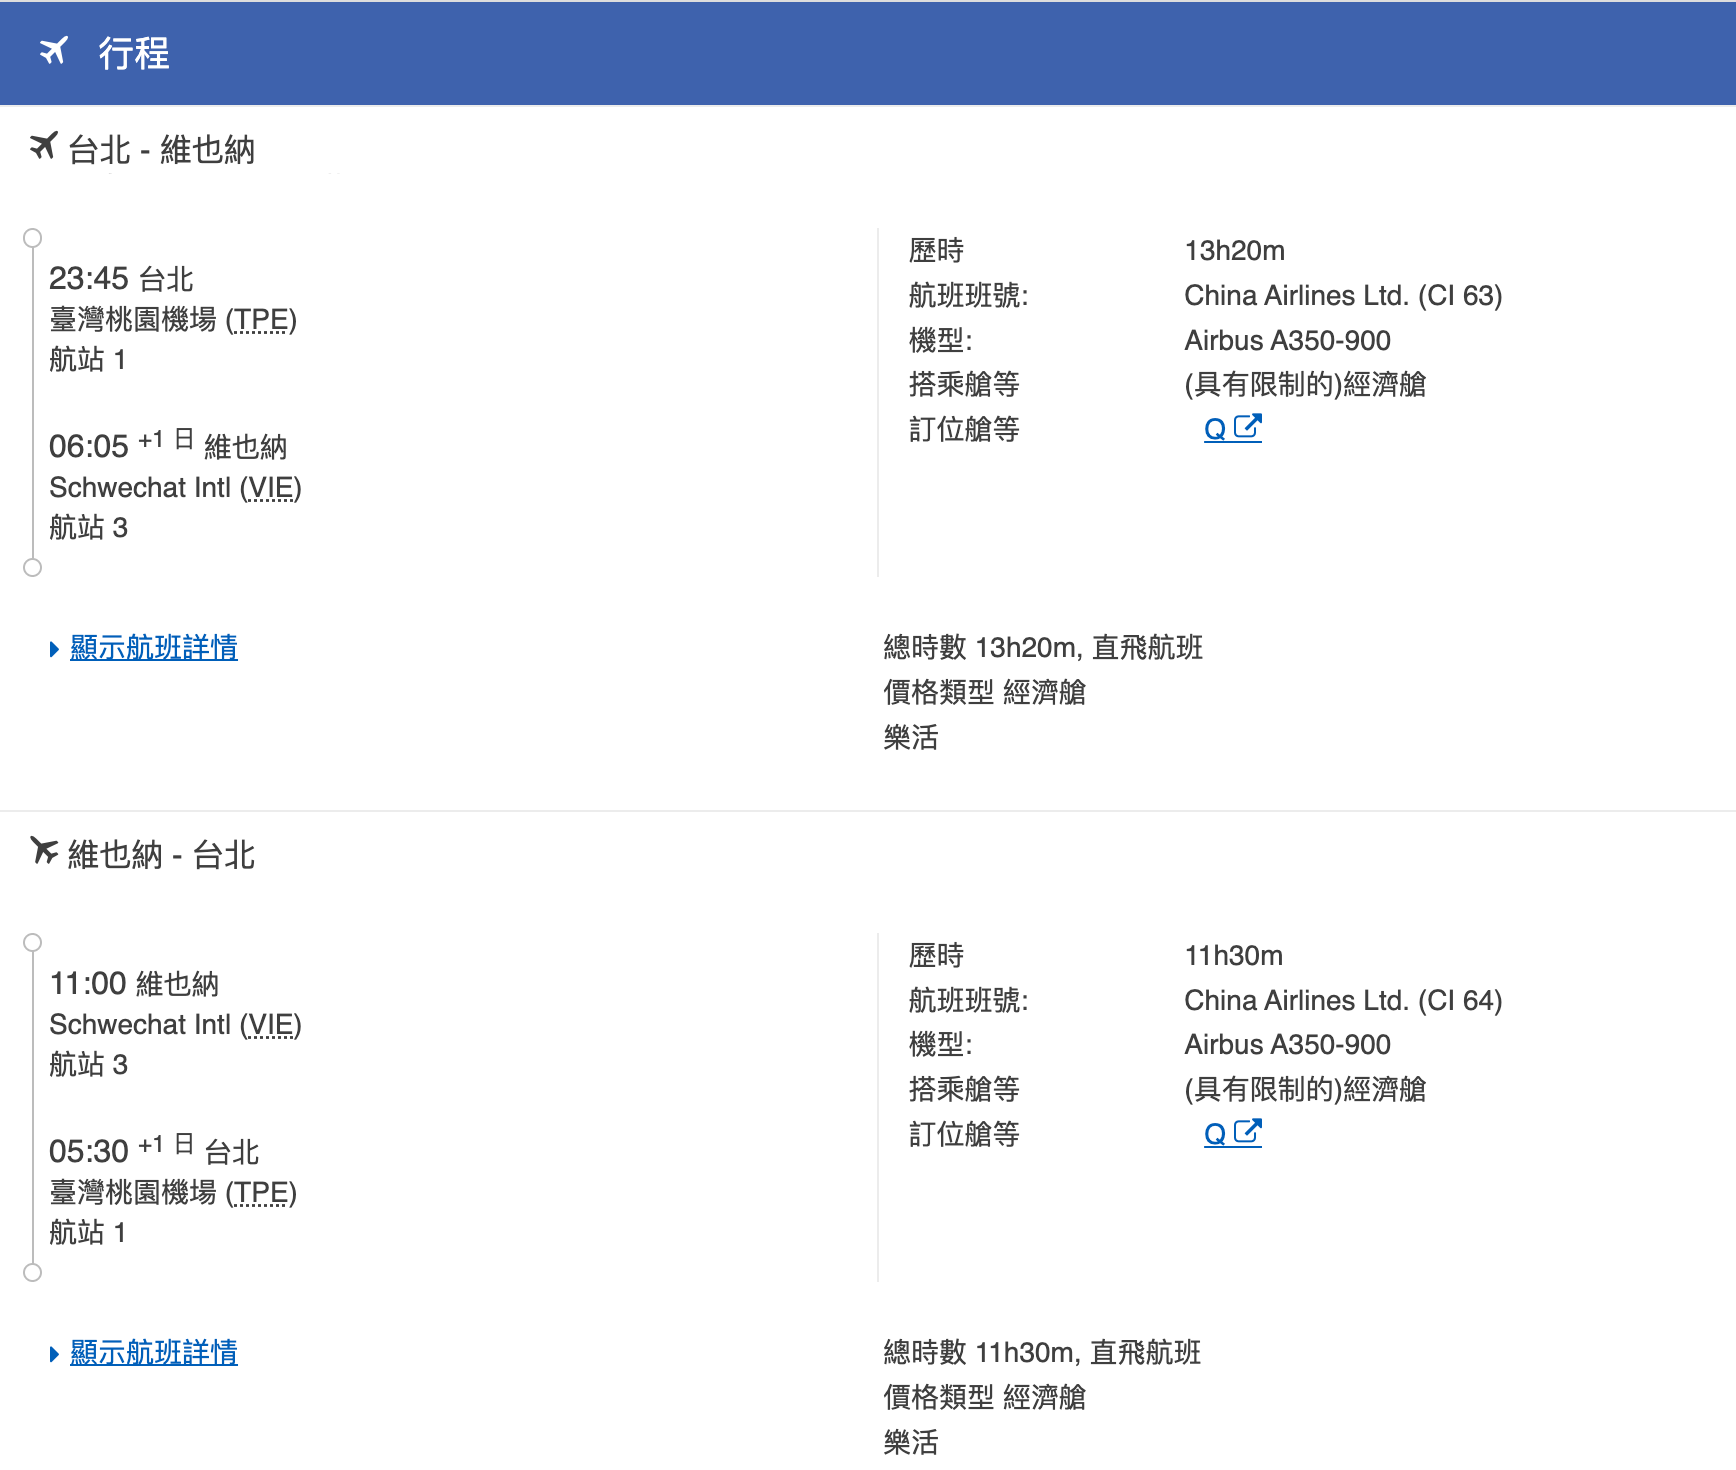This screenshot has height=1470, width=1736.
Task: Click 台北 - 維也納 segment heading
Action: 161,150
